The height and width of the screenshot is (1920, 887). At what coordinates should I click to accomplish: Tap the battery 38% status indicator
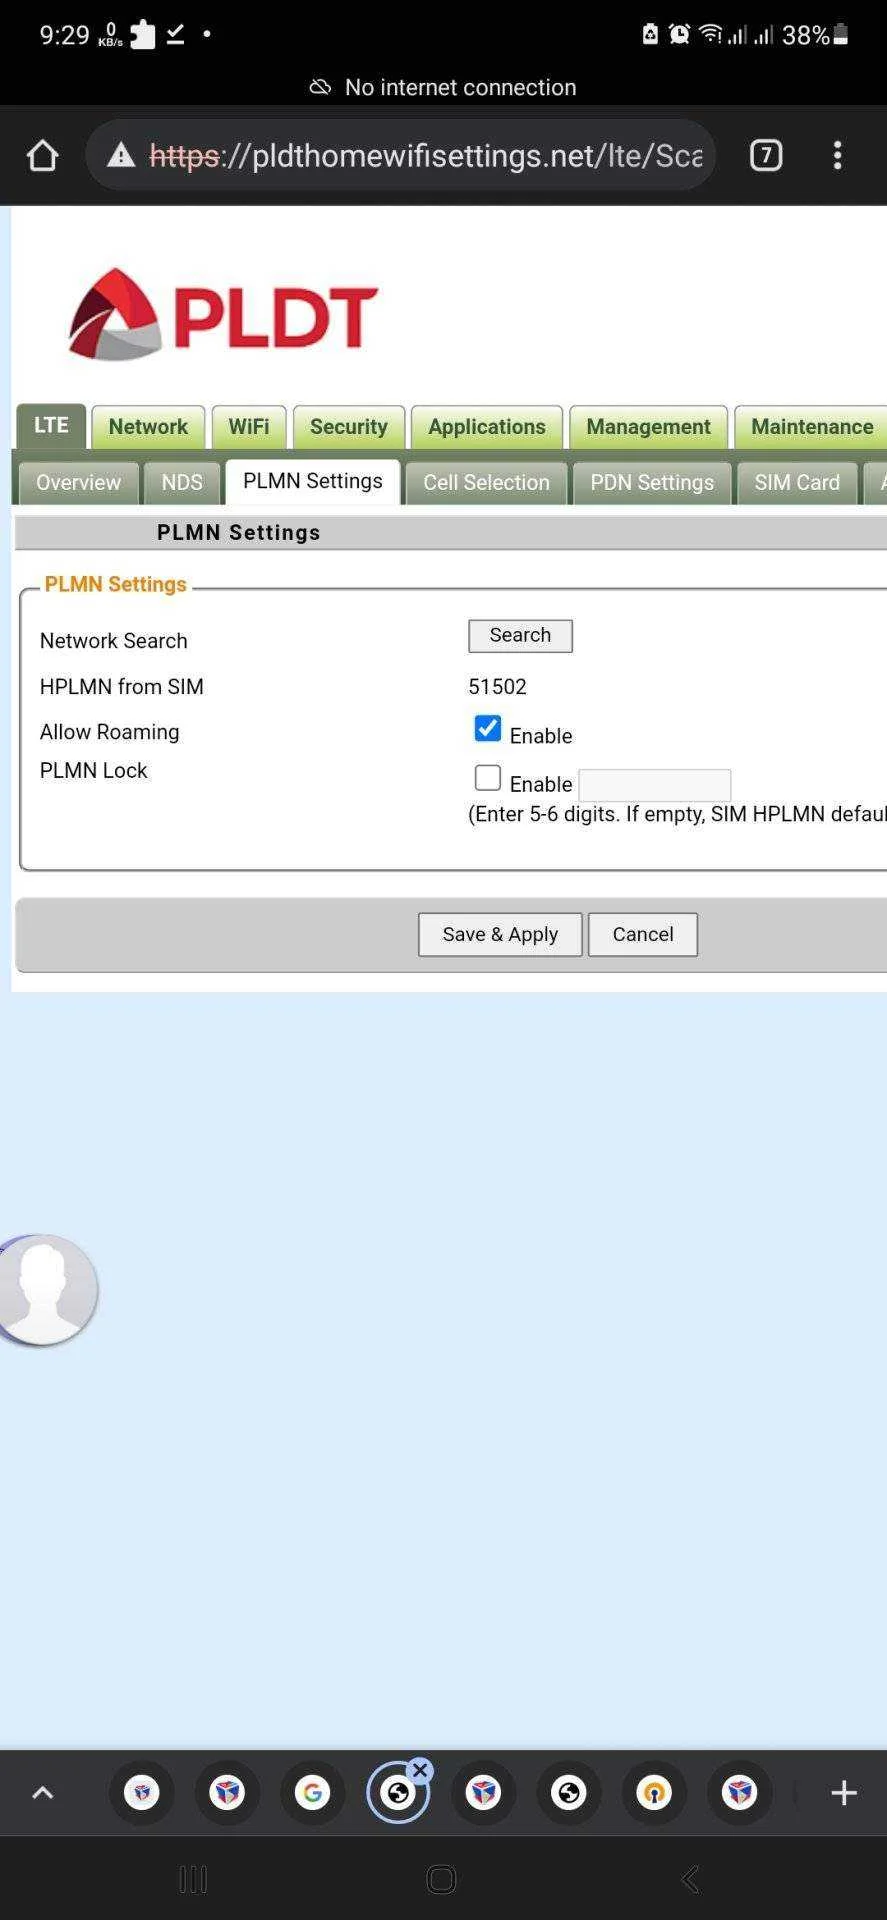tap(815, 35)
